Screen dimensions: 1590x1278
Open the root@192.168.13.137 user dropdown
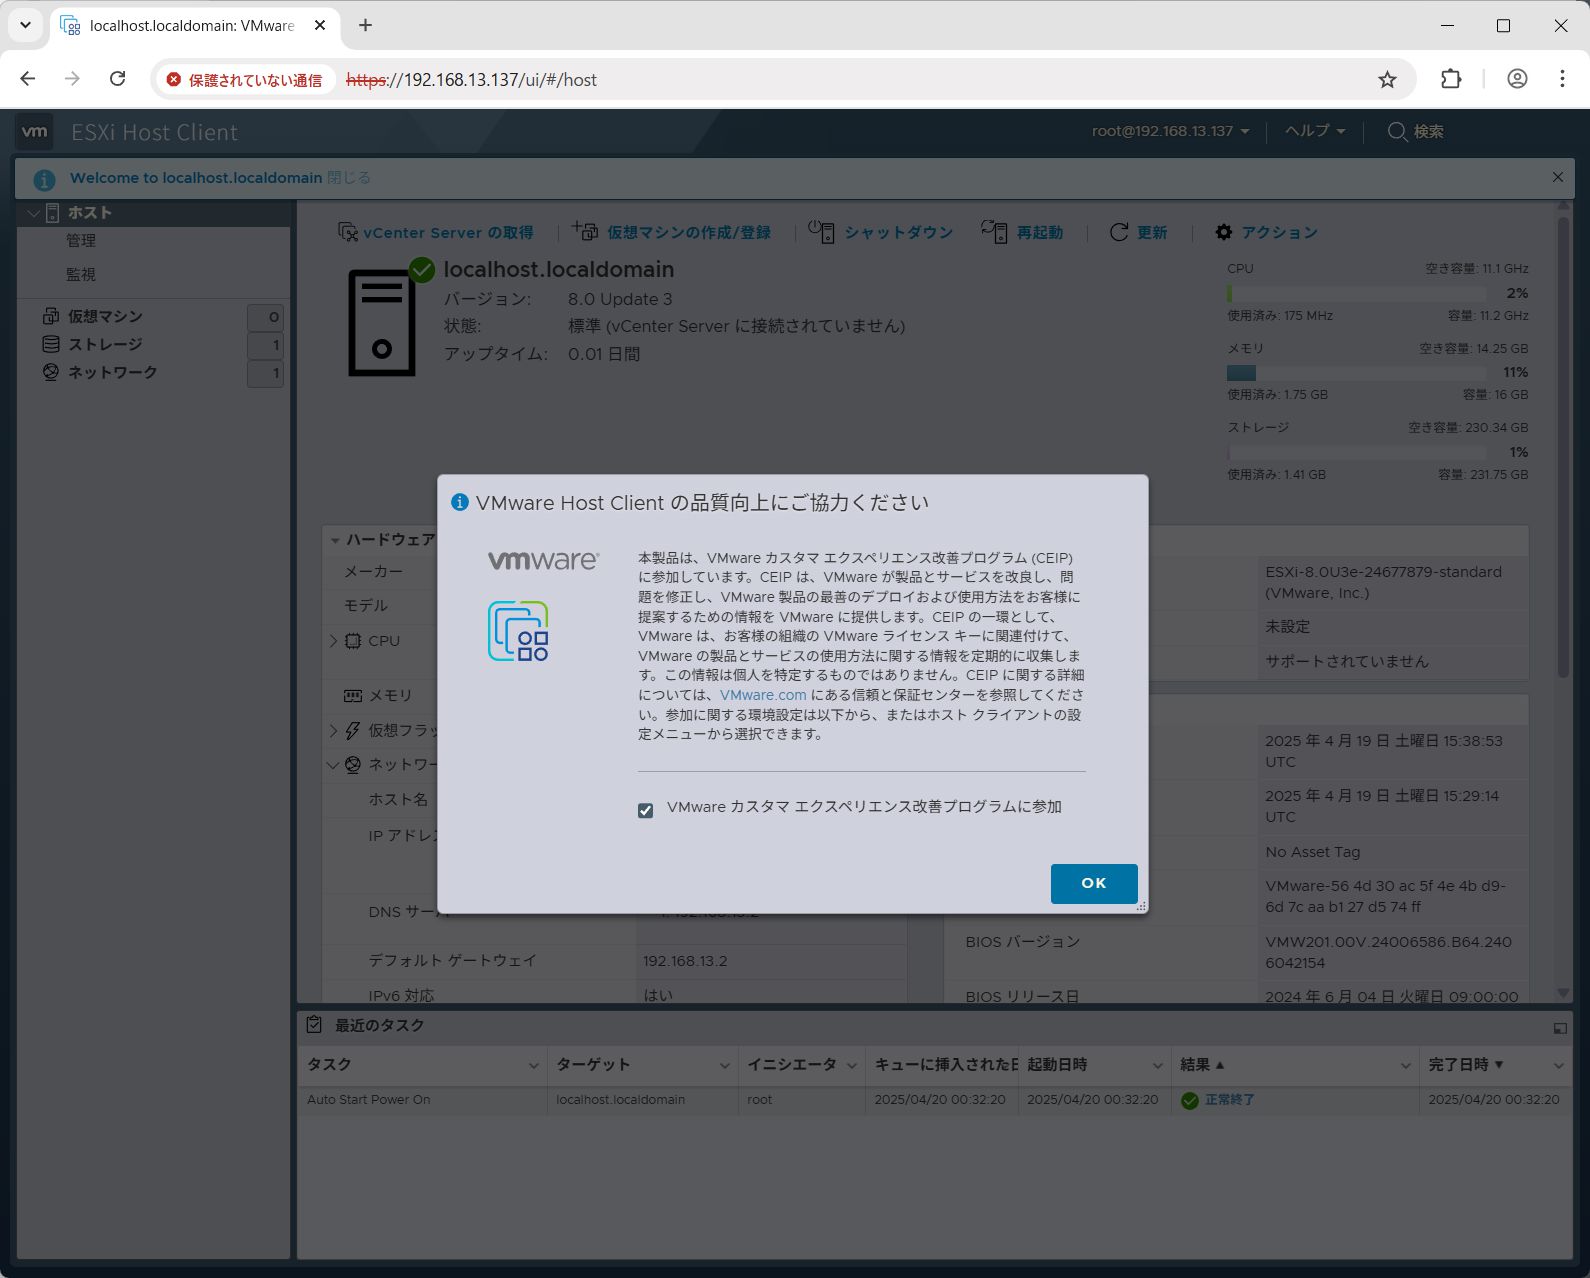[x=1170, y=131]
